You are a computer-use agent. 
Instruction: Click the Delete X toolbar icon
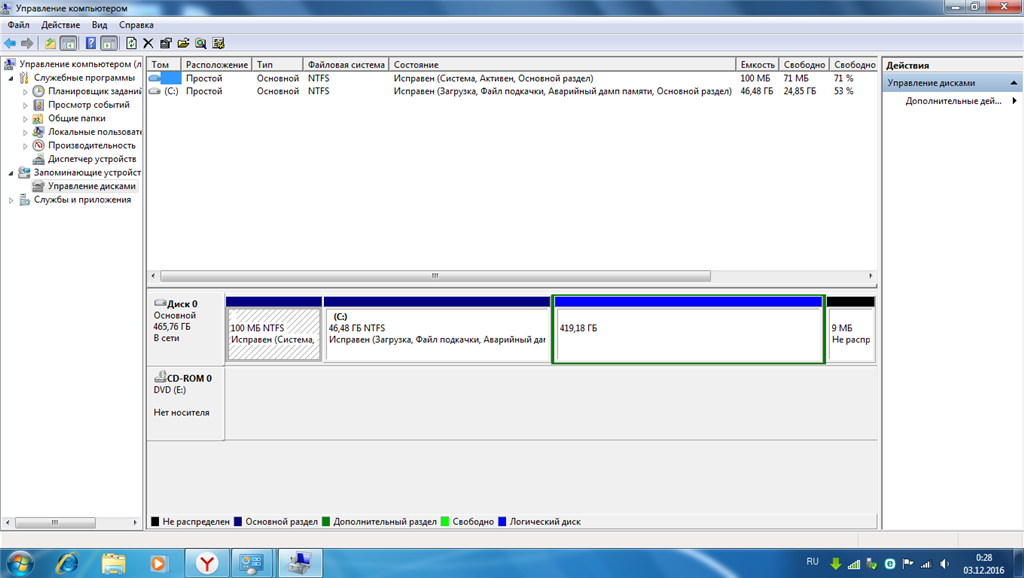148,44
